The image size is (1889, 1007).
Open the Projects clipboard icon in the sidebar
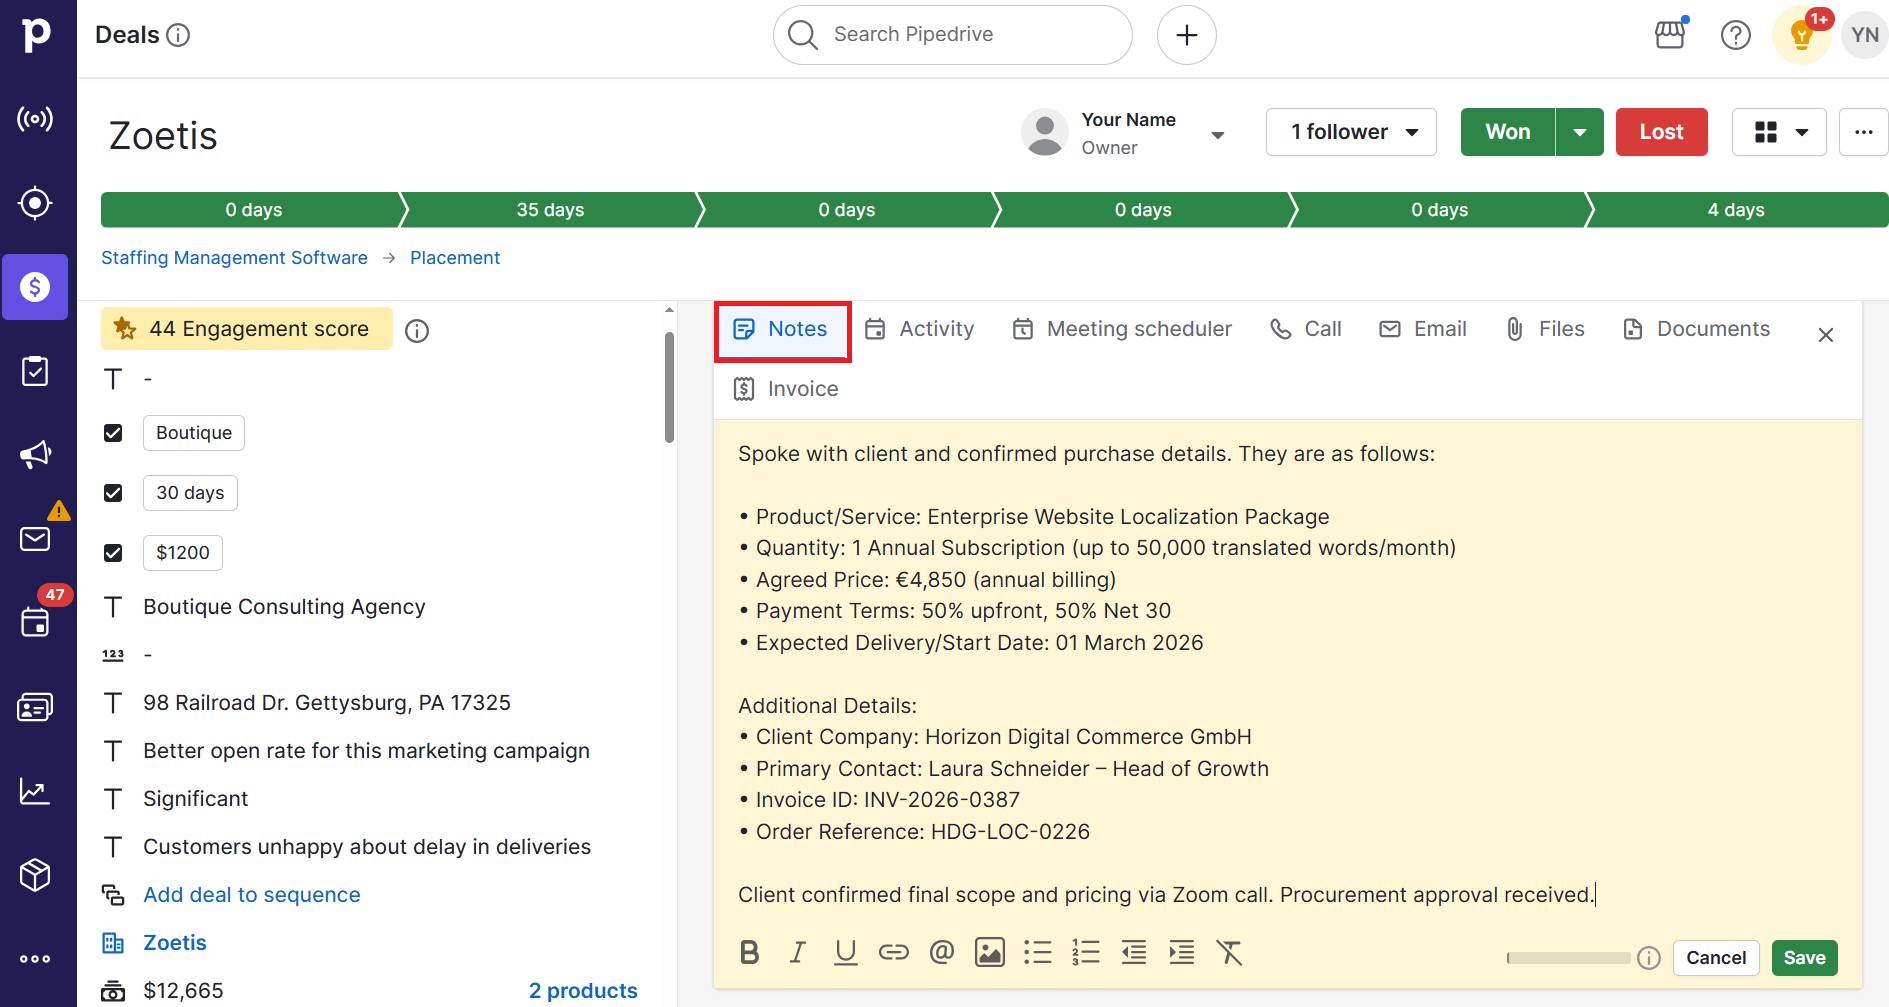pos(35,371)
